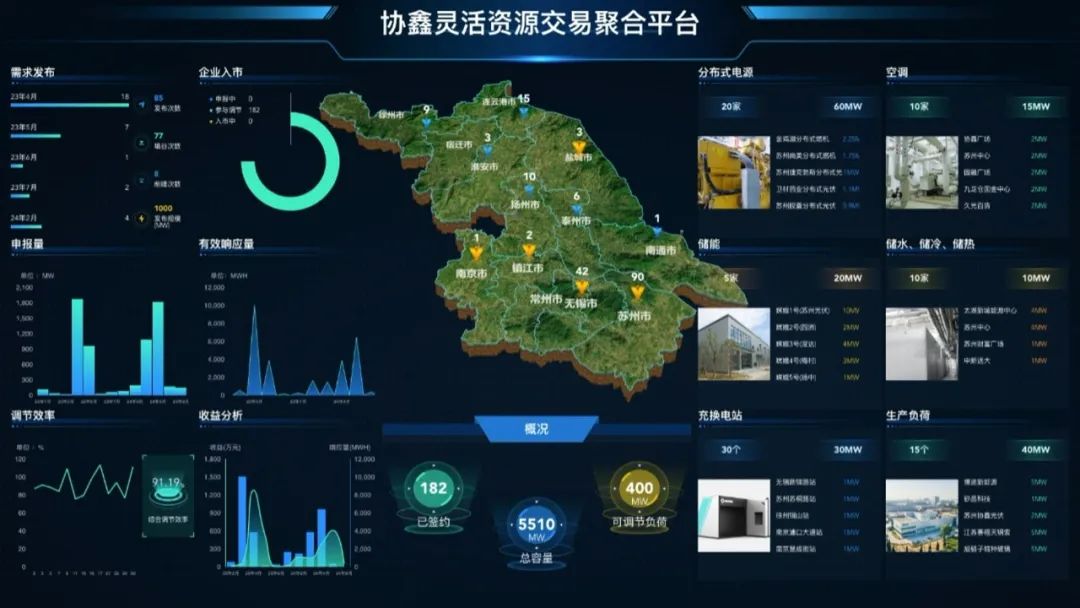Click the 1000 发布规模 value

tap(163, 208)
